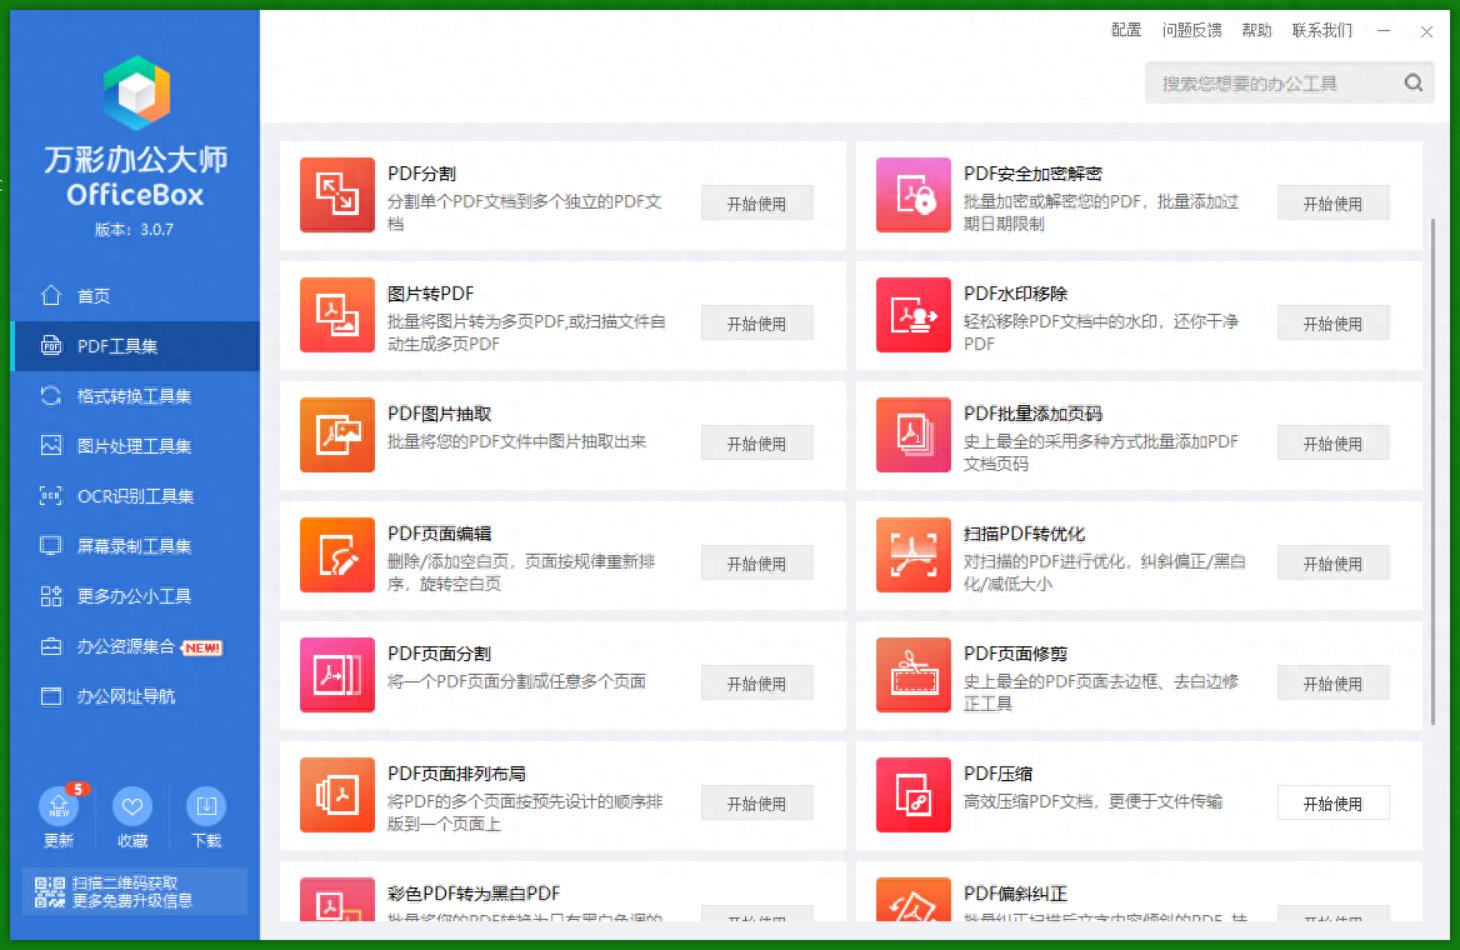
Task: Click the PDF偏斜纠正 title text
Action: [x=1015, y=893]
